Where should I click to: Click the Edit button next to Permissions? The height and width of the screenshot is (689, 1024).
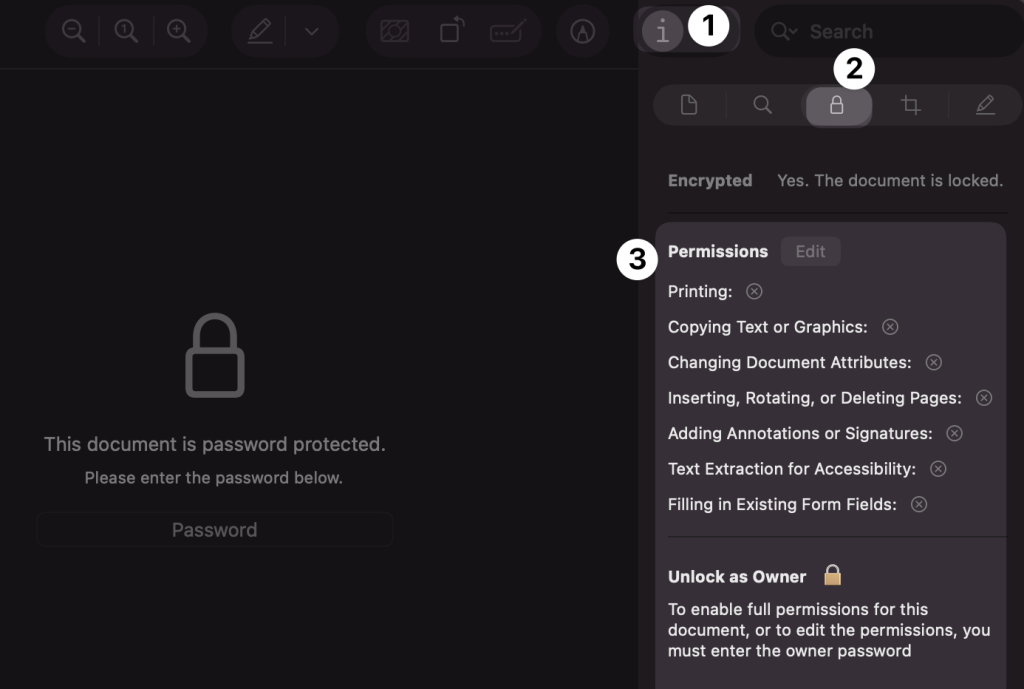click(810, 251)
